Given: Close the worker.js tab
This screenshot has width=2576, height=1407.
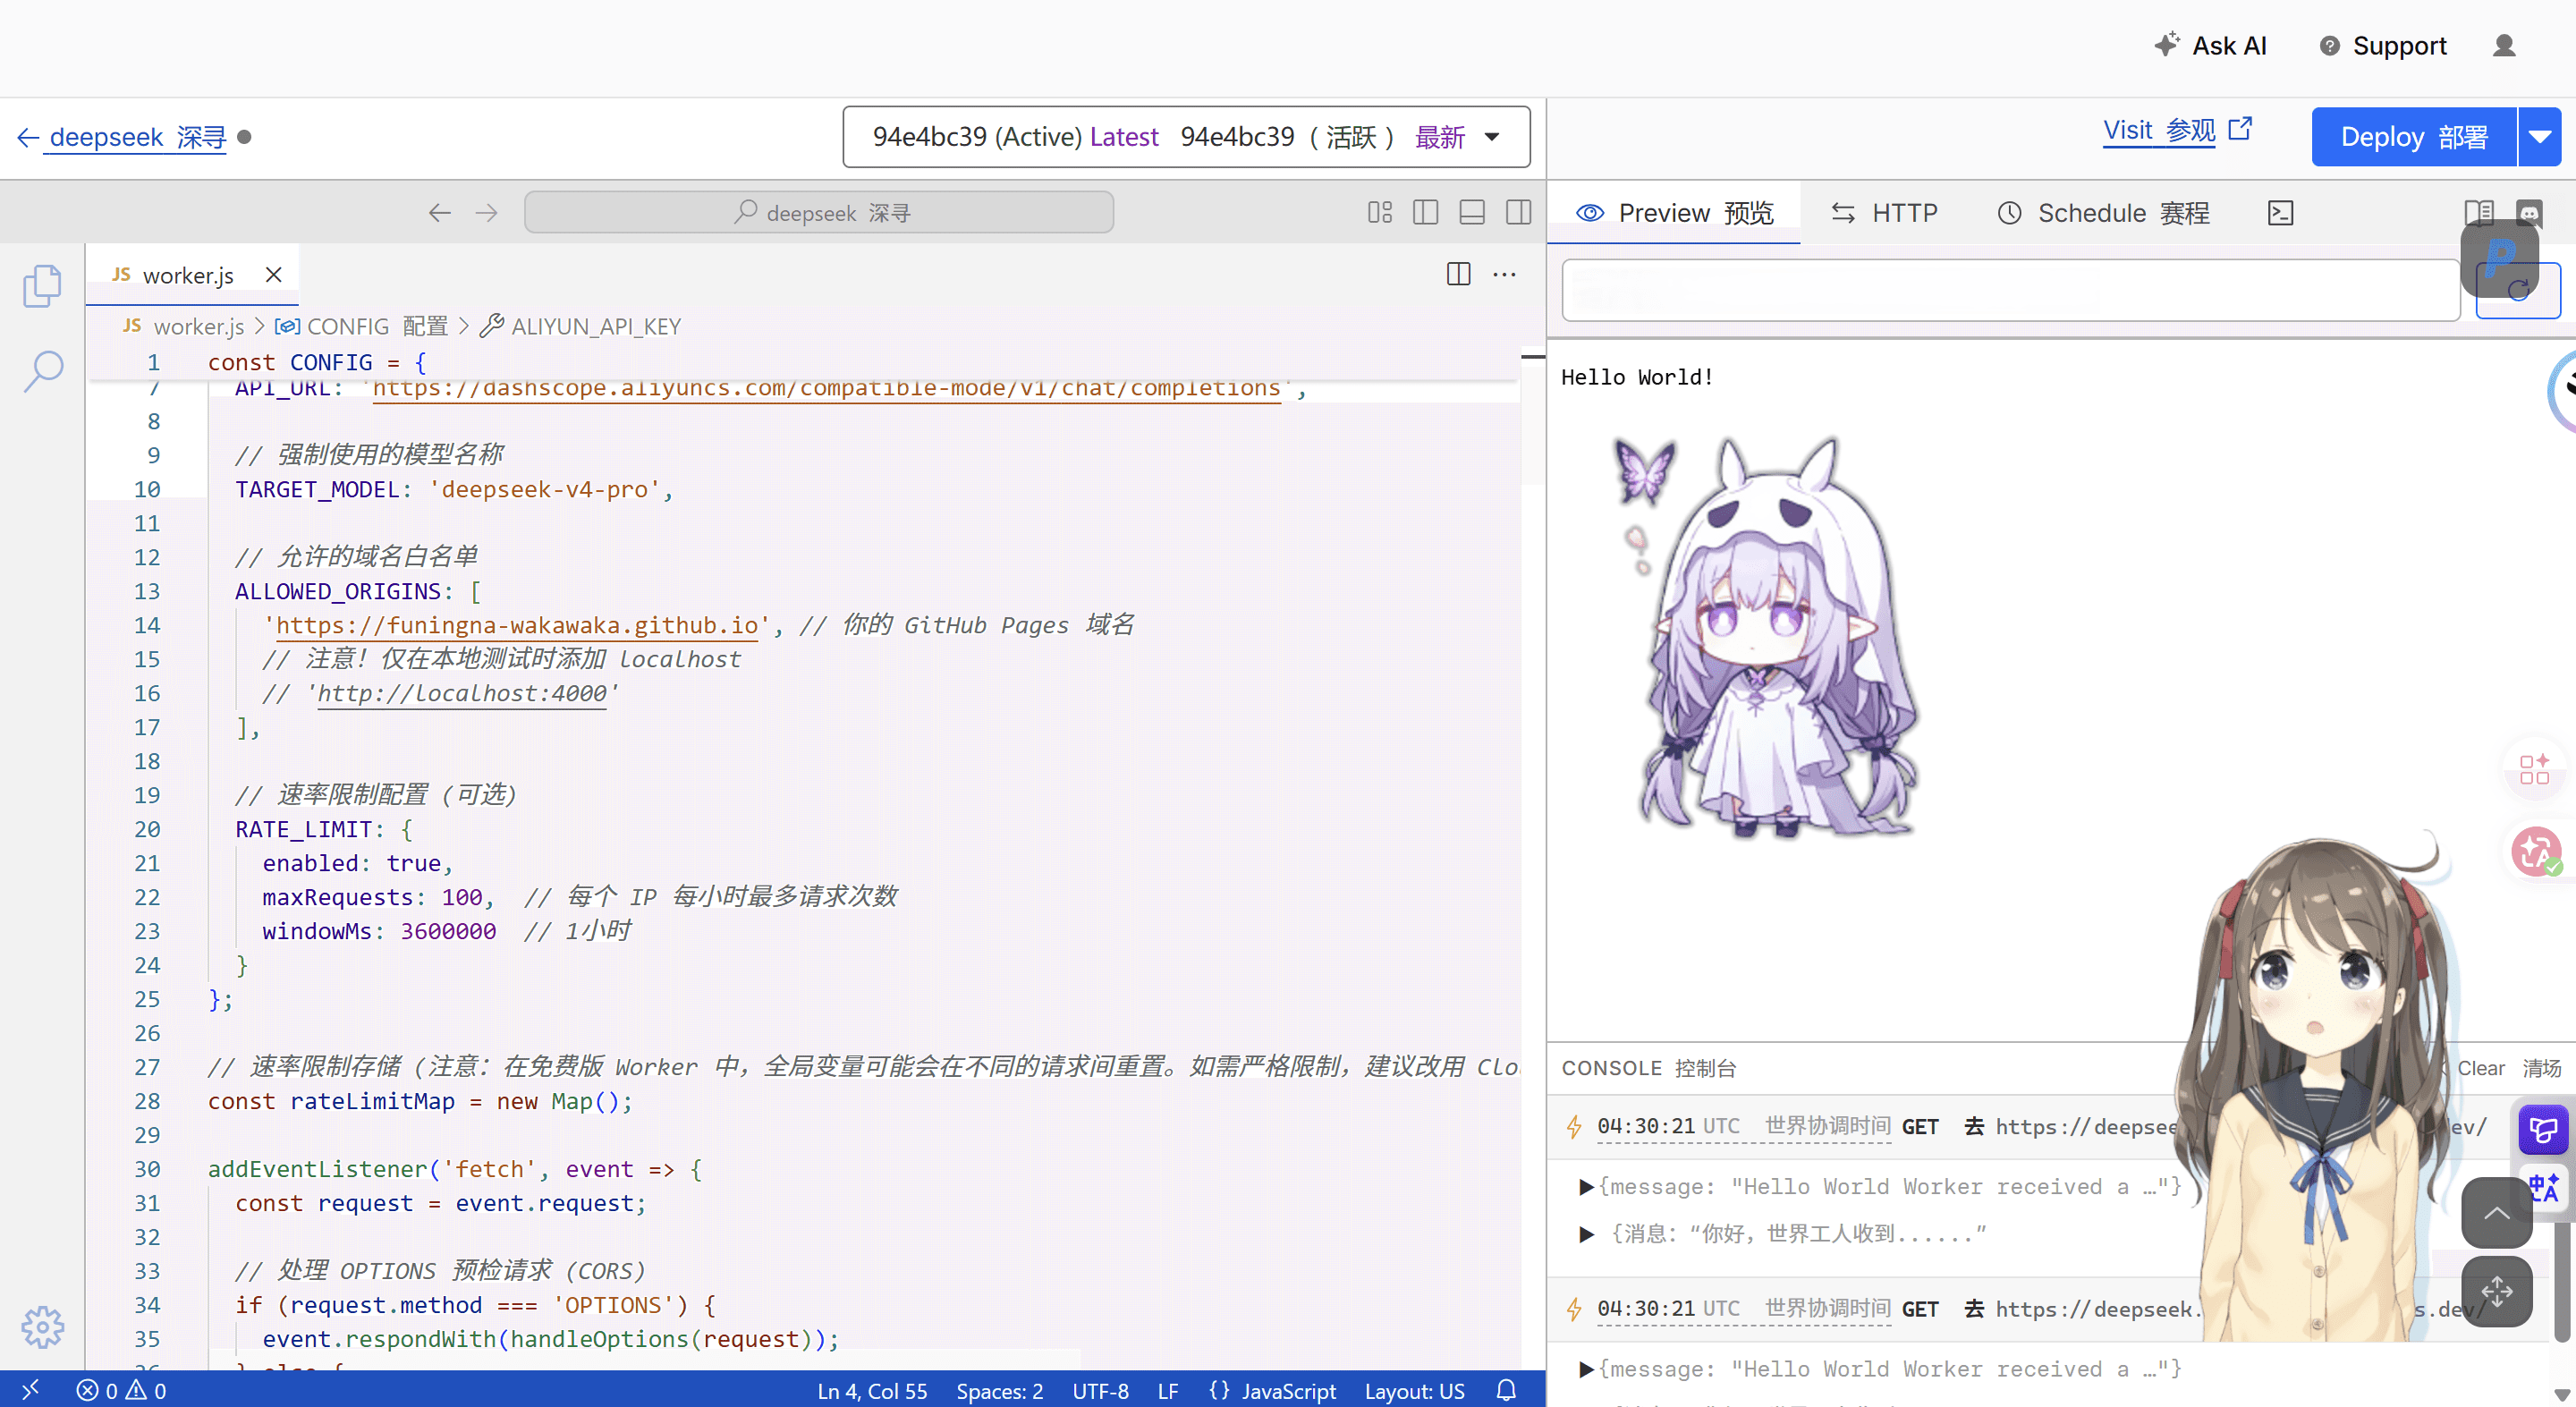Looking at the screenshot, I should 274,274.
